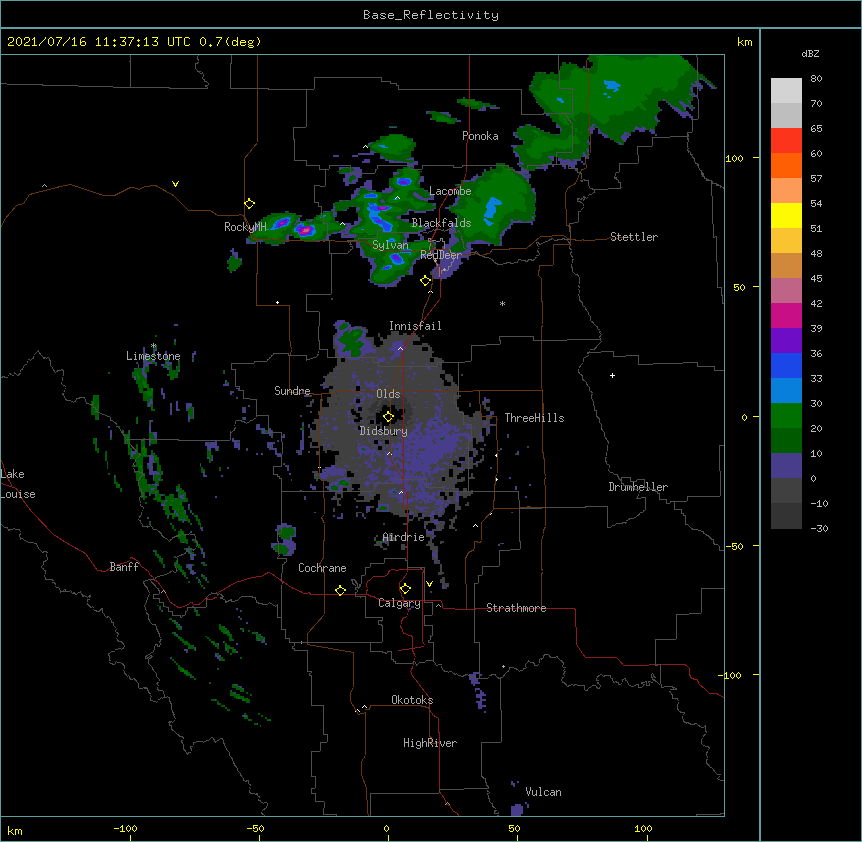The height and width of the screenshot is (842, 862).
Task: Click the Innisfail city label
Action: coord(415,326)
